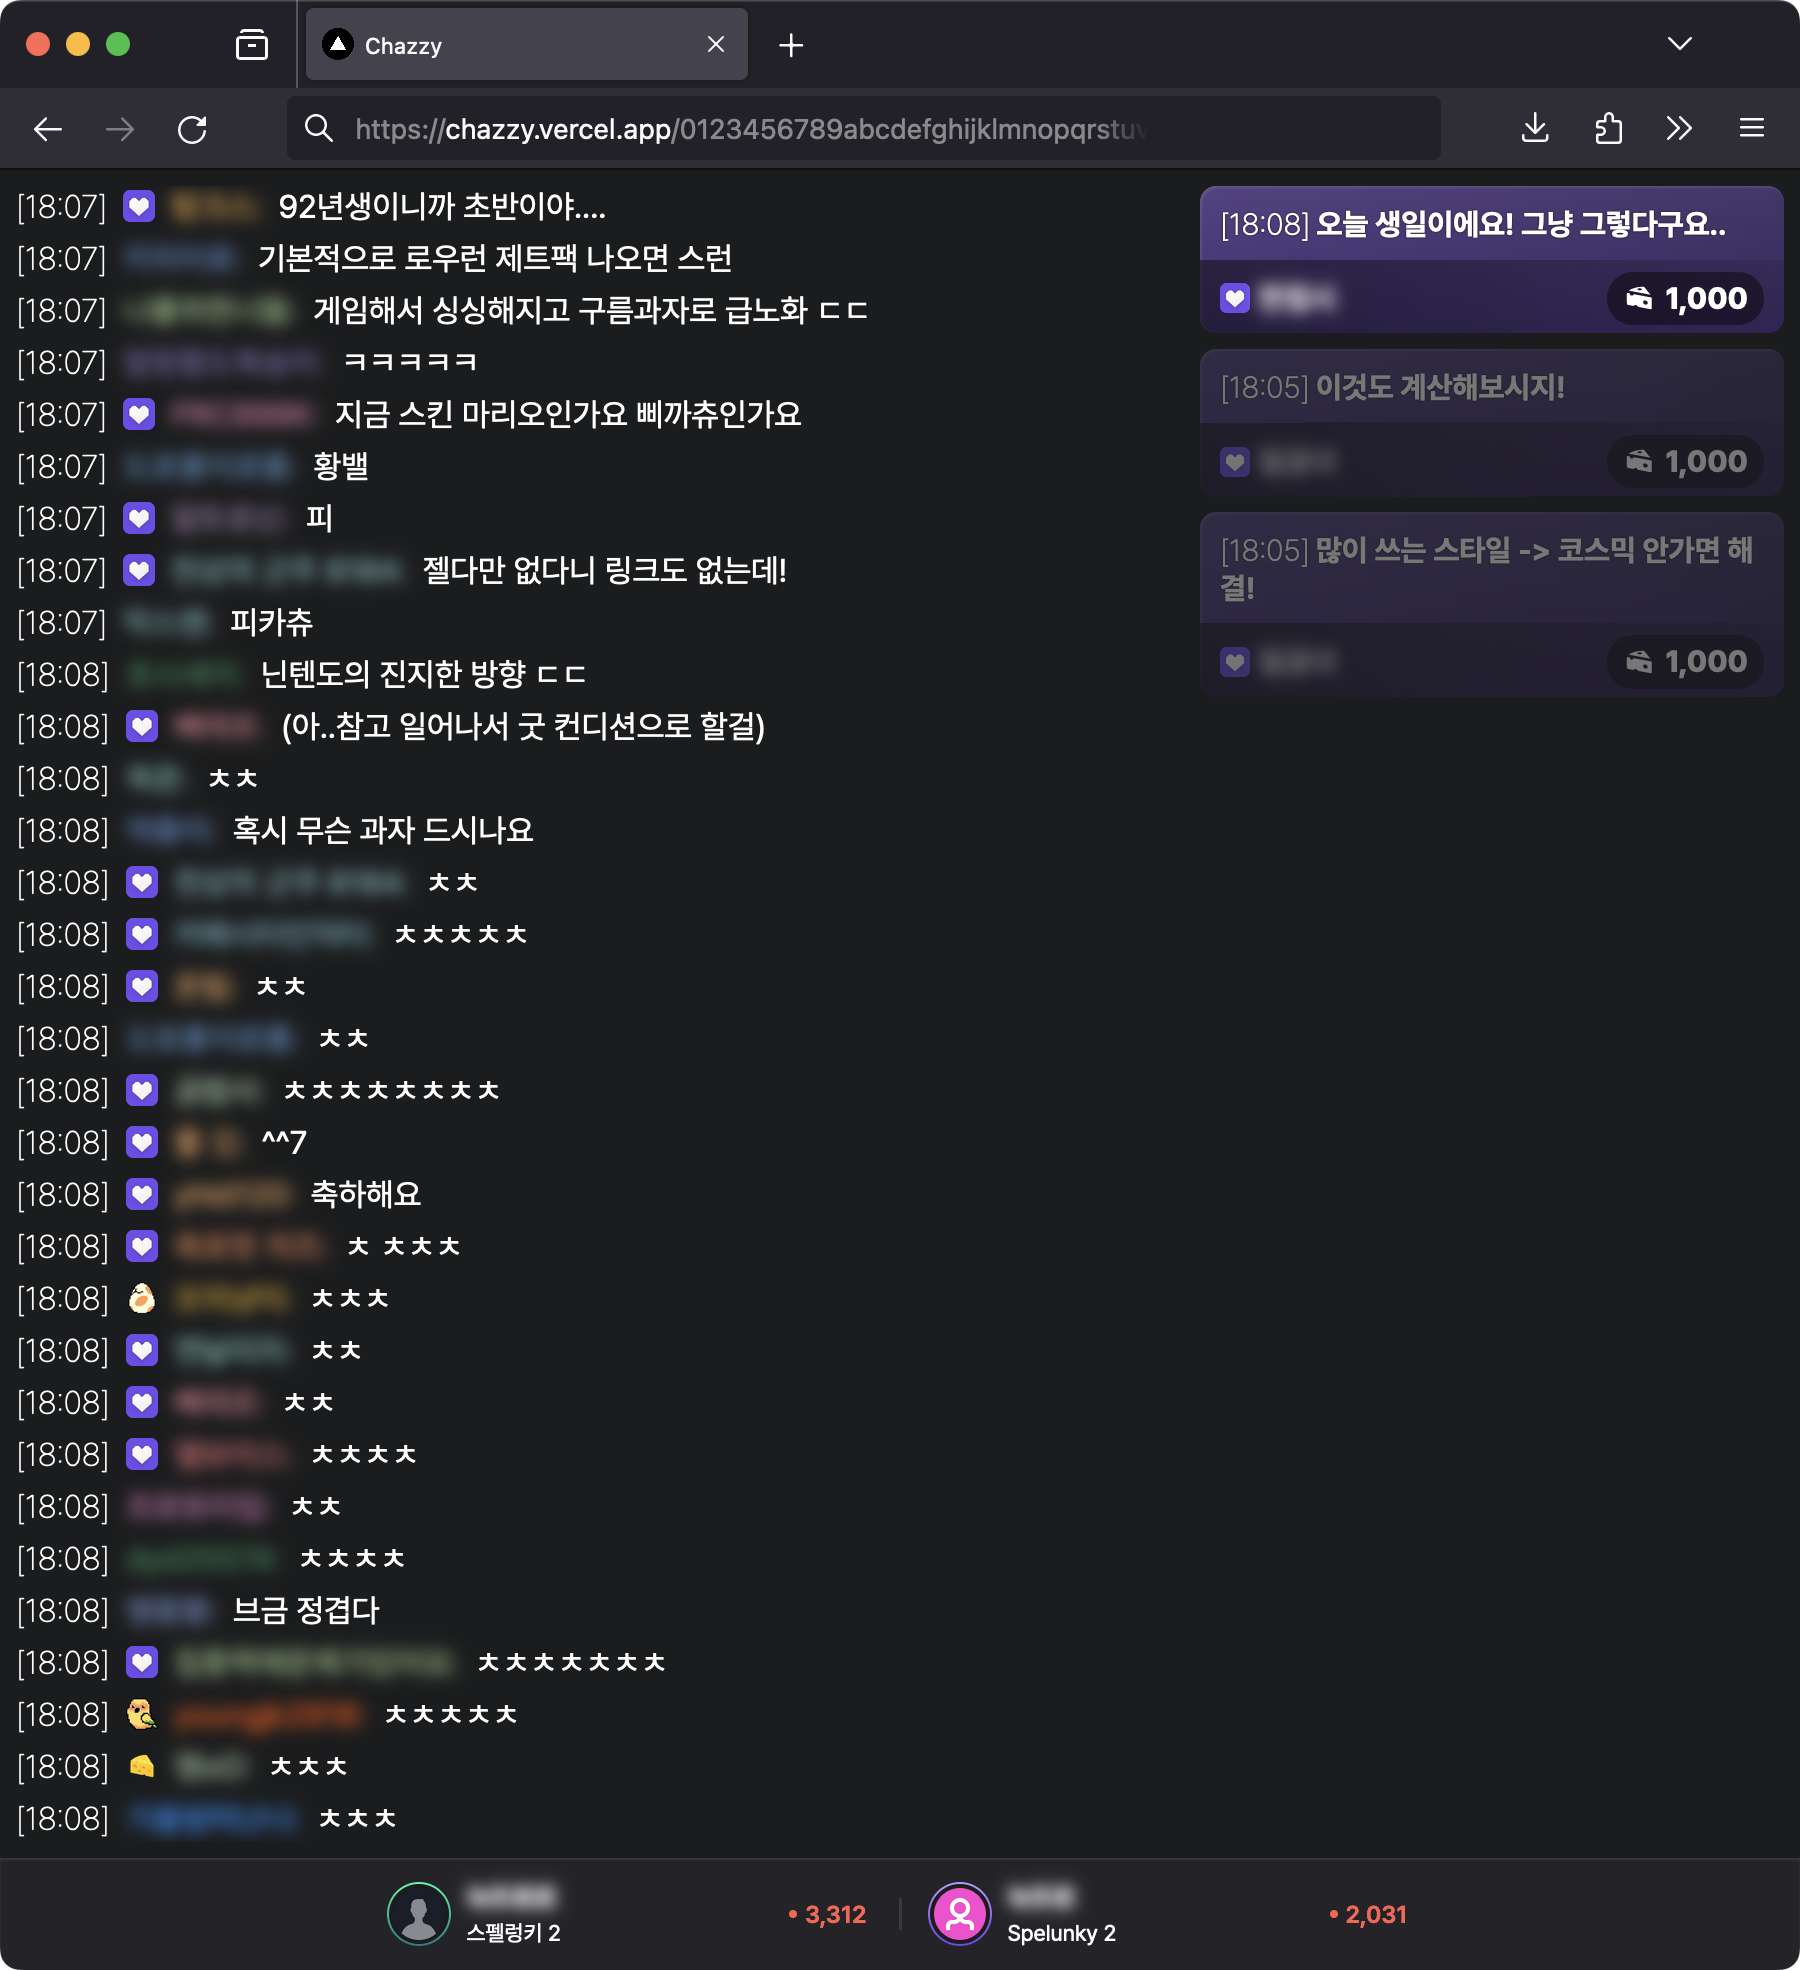Close the Chazzy tab

point(716,45)
